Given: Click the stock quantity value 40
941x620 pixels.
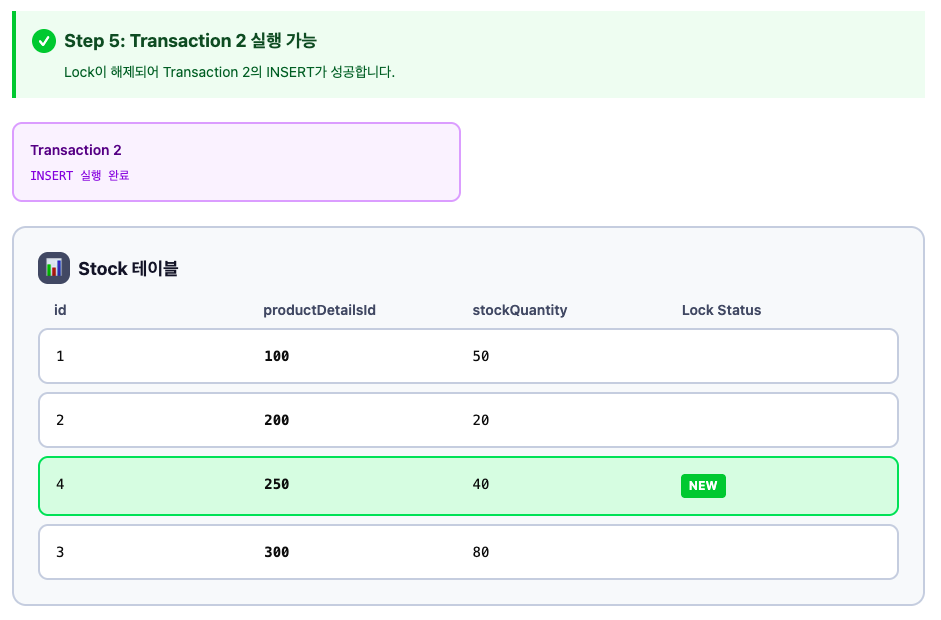Looking at the screenshot, I should (481, 484).
